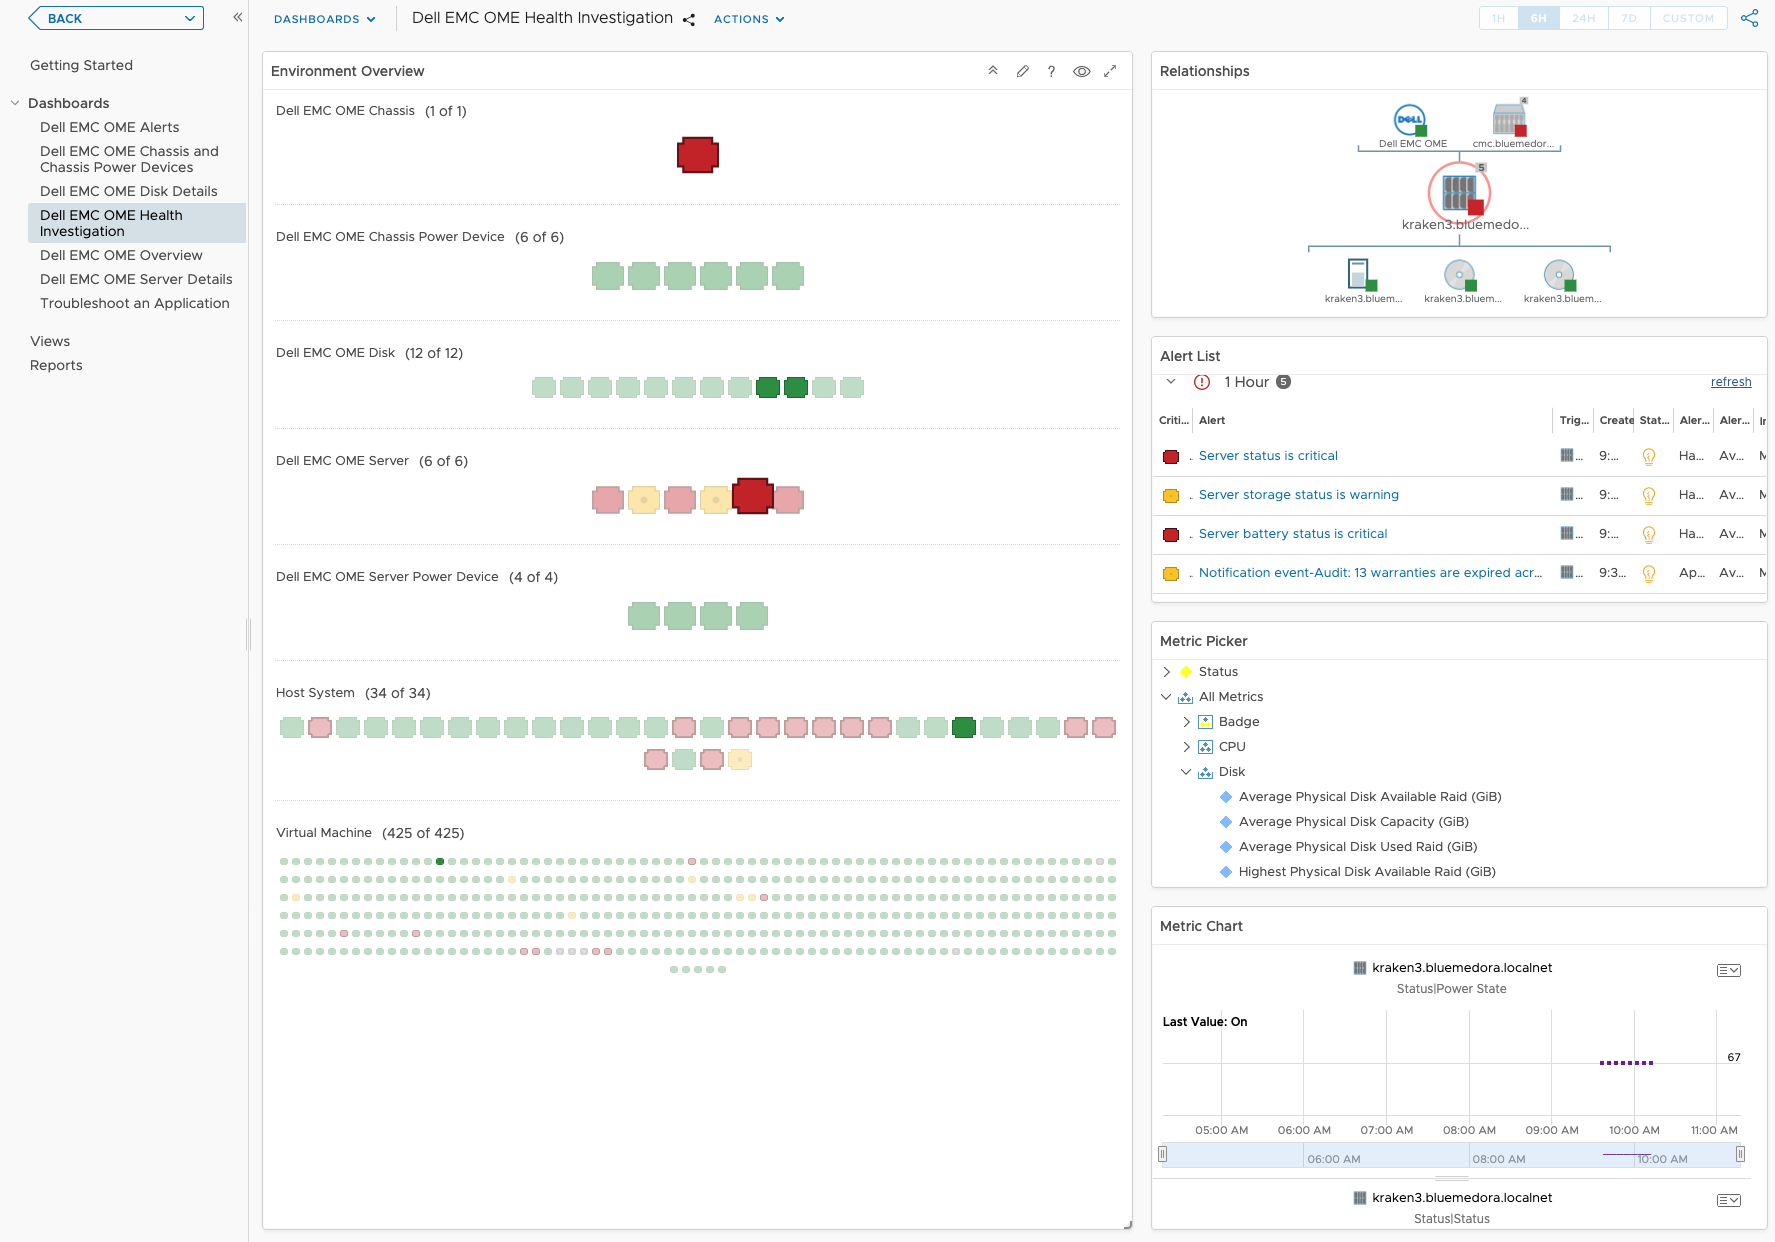Toggle Environment Overview visibility eye icon

point(1081,71)
